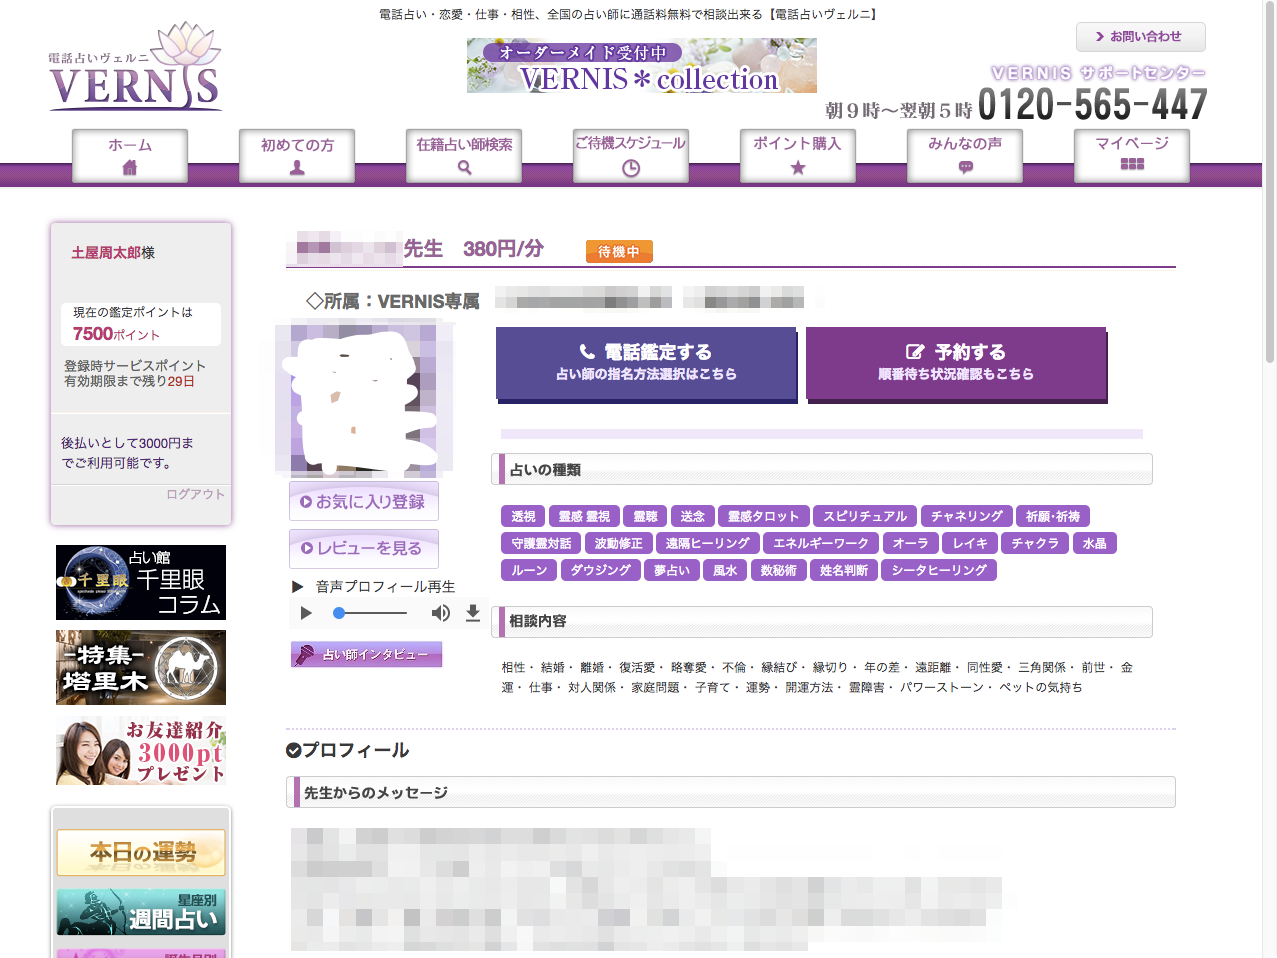Open みんなの声 tab
Image resolution: width=1277 pixels, height=958 pixels.
(965, 156)
